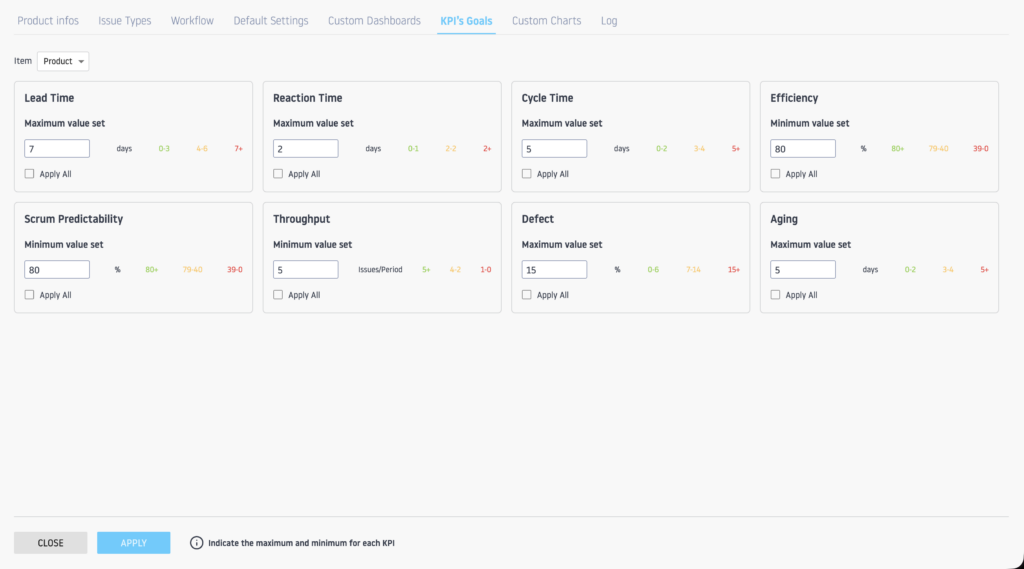View the Log tab

tap(609, 21)
